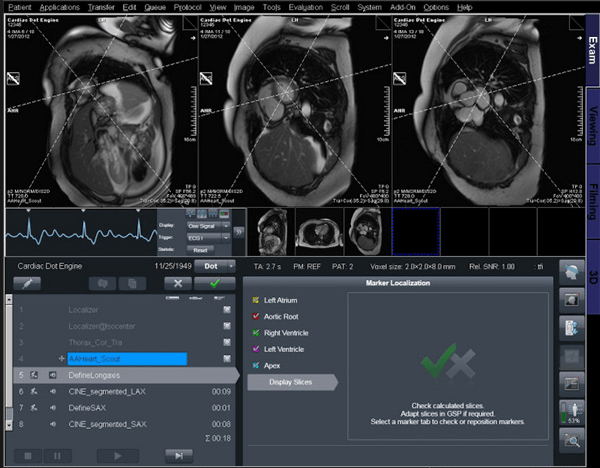The height and width of the screenshot is (468, 600).
Task: Open the patient head icon in right sidebar
Action: click(573, 273)
